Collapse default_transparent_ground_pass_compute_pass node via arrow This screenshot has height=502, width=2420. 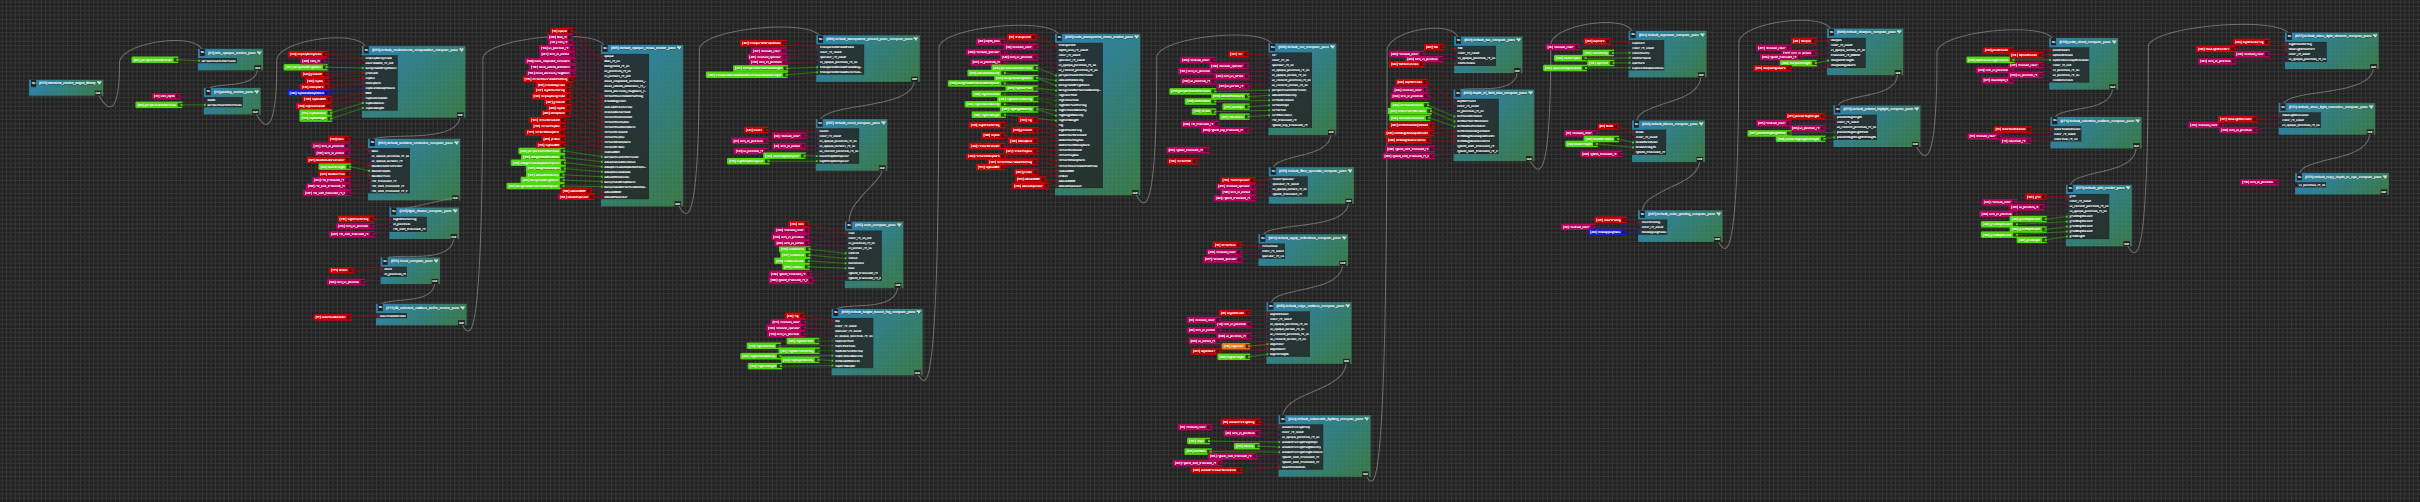(915, 39)
